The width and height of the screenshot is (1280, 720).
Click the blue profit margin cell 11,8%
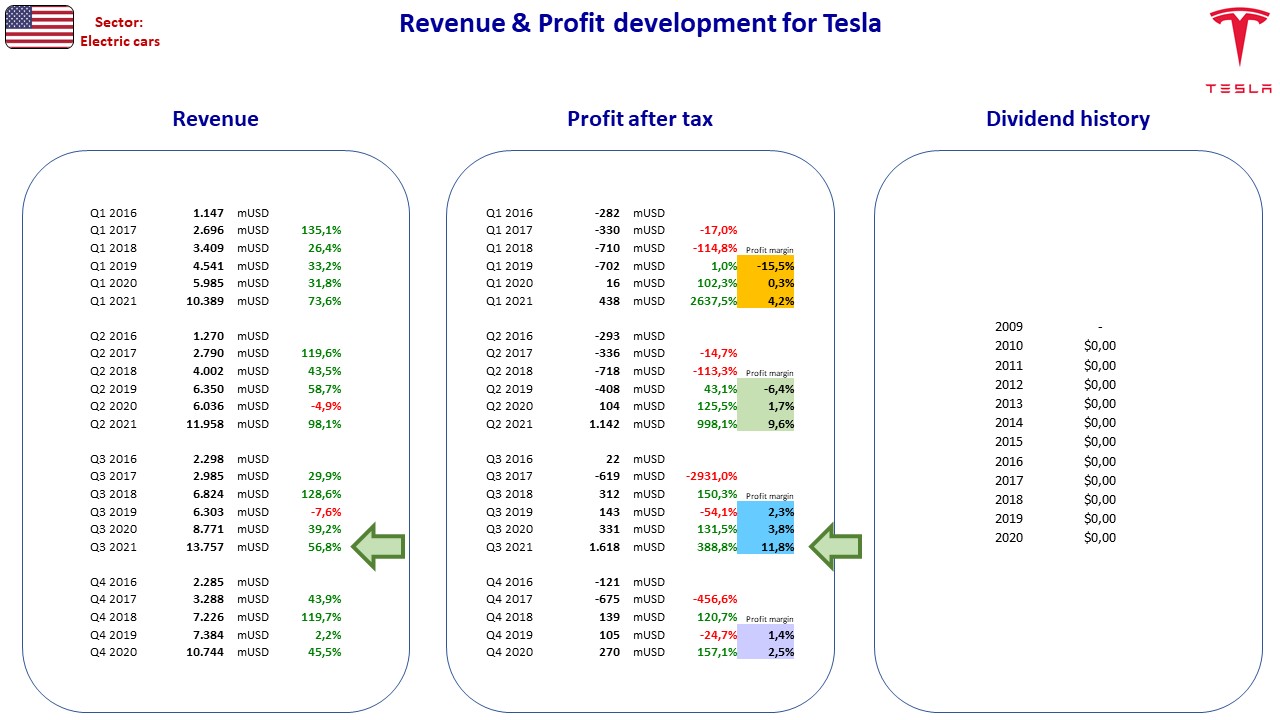point(766,547)
